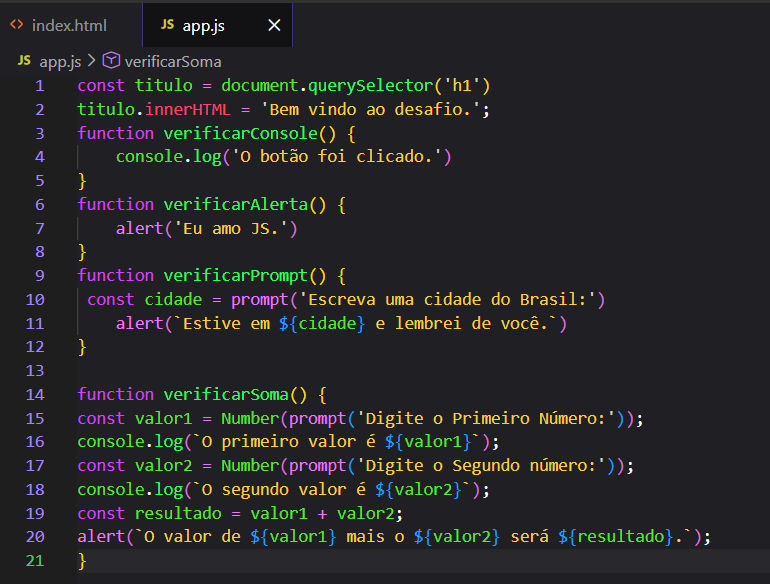Viewport: 770px width, 584px height.
Task: Switch to the index.html tab
Action: (x=68, y=25)
